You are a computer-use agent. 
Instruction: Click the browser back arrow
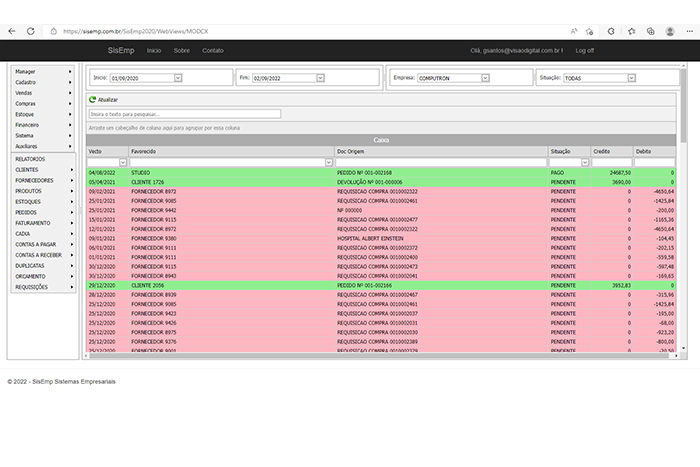[12, 31]
